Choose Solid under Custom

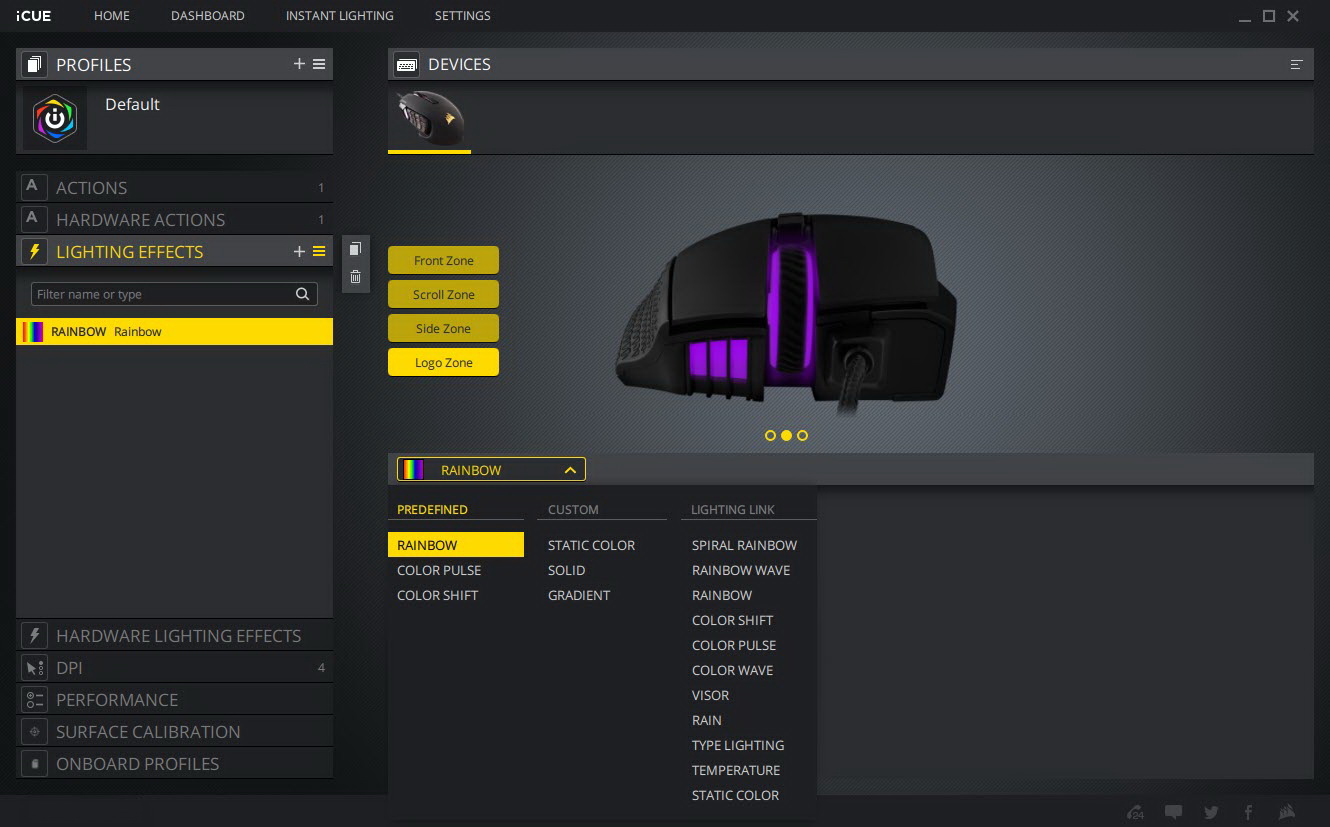pos(567,570)
